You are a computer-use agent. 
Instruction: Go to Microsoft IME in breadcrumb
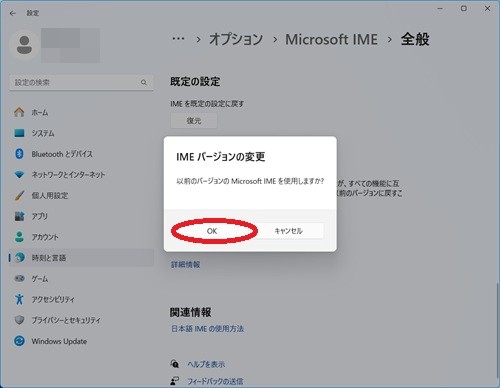[x=331, y=39]
